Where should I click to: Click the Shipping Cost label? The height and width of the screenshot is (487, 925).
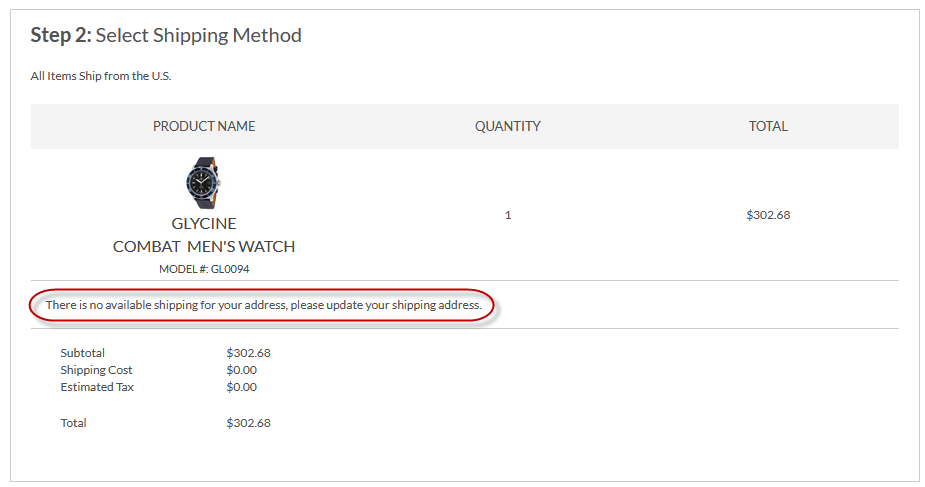point(96,370)
